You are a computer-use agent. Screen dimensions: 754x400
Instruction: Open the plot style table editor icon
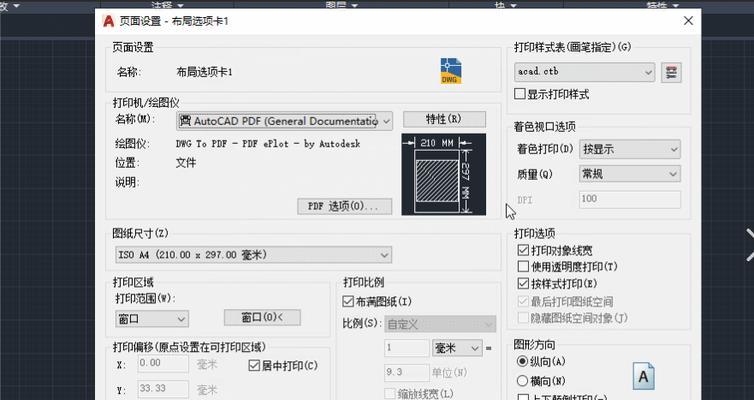click(671, 73)
